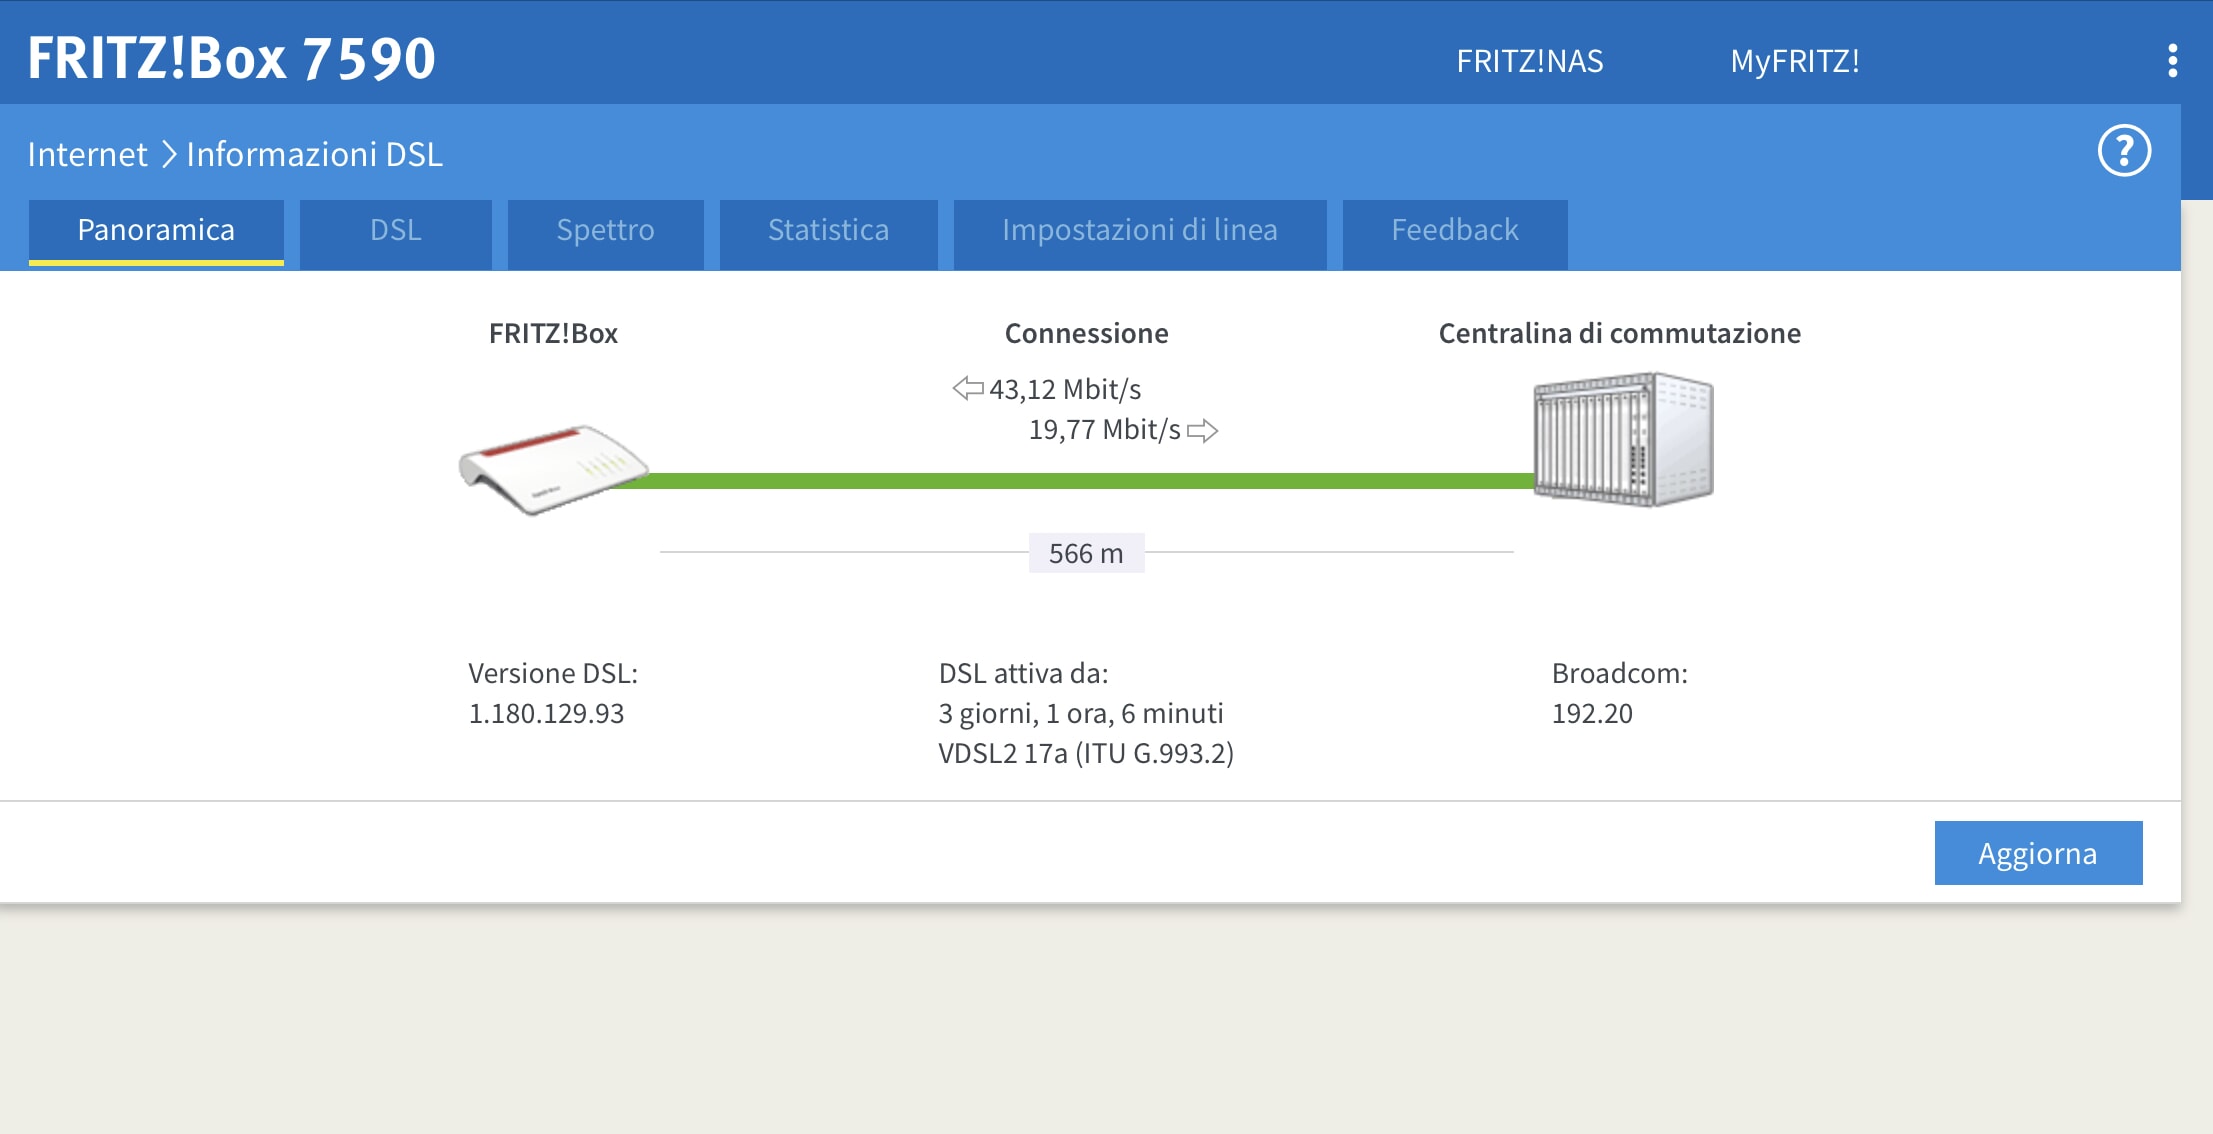Click the FRITZ!Box router image

click(x=553, y=469)
